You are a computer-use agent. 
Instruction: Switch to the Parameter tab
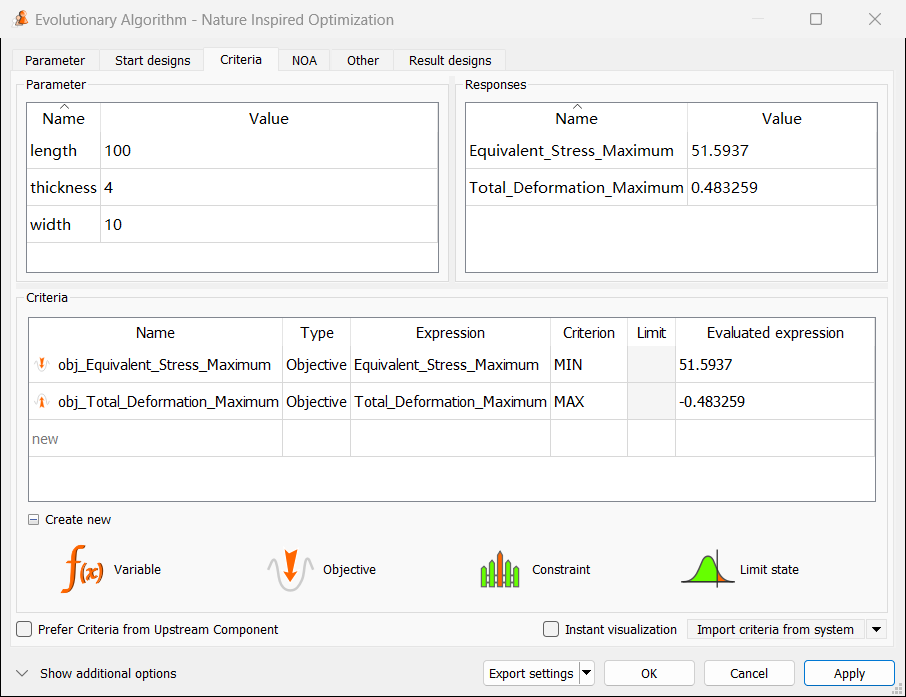pos(55,60)
